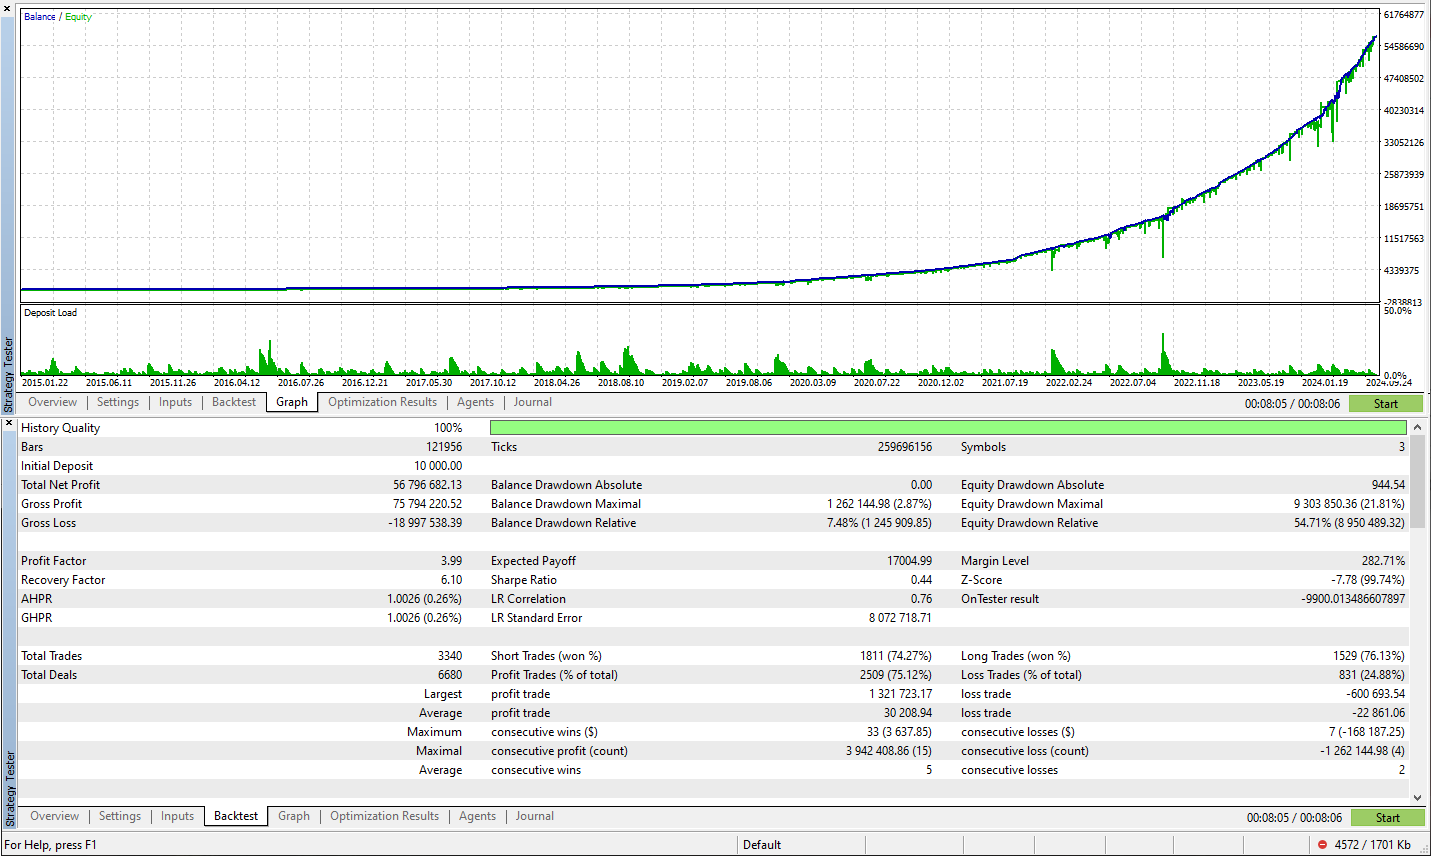Click the scrollbar down arrow of statistics
Viewport: 1431px width, 856px height.
[x=1417, y=797]
